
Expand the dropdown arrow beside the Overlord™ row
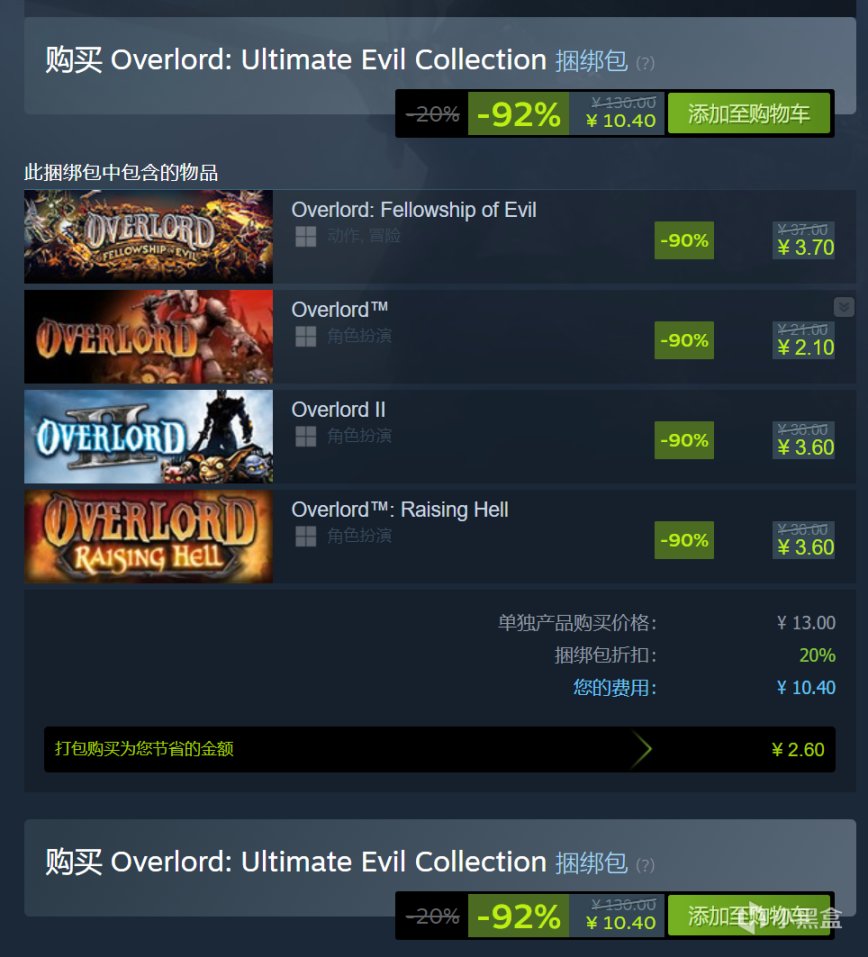tap(844, 306)
